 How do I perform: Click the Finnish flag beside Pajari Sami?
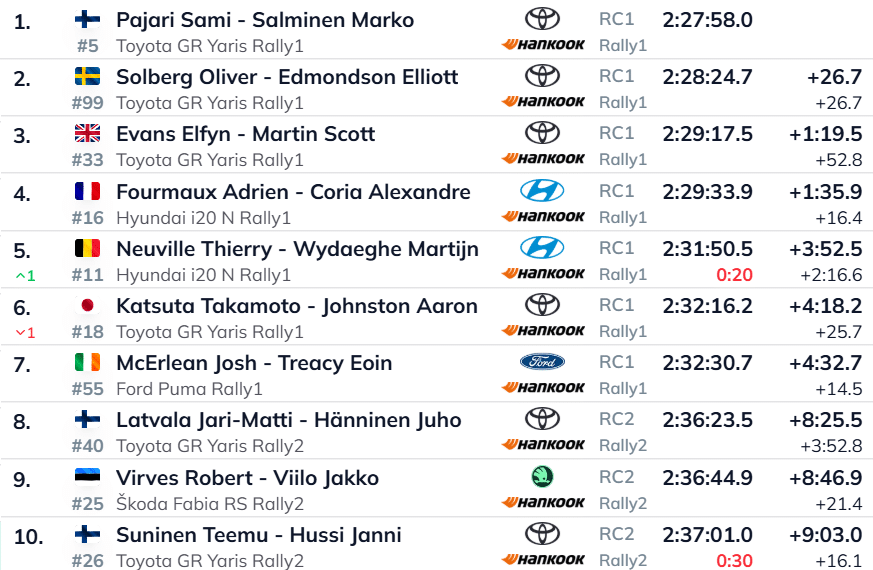point(87,20)
